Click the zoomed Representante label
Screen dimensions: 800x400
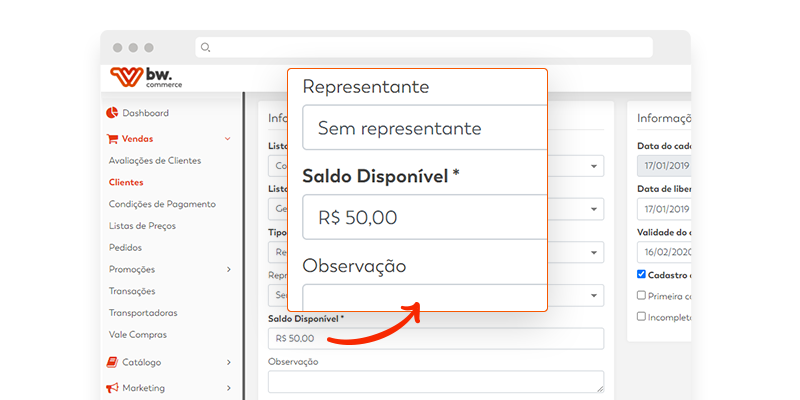click(366, 87)
